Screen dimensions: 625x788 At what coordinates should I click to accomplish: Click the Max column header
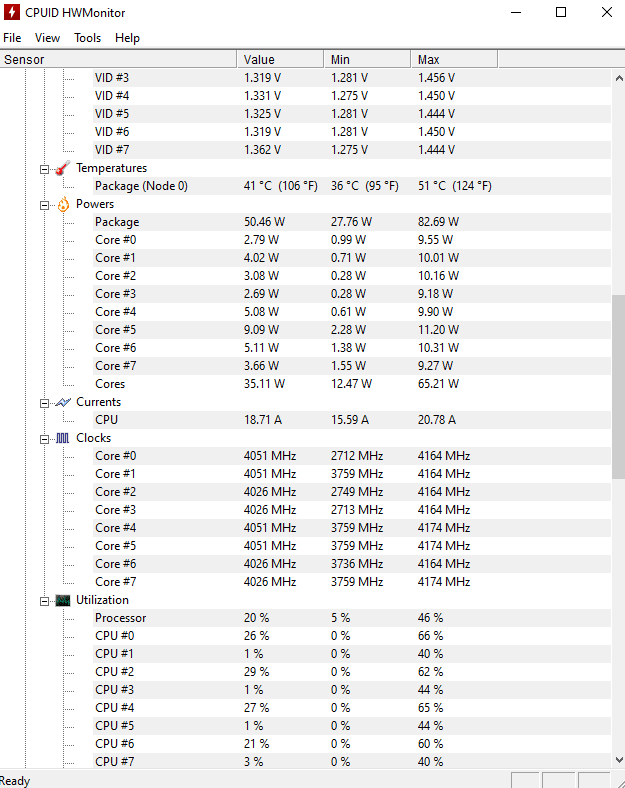(454, 59)
